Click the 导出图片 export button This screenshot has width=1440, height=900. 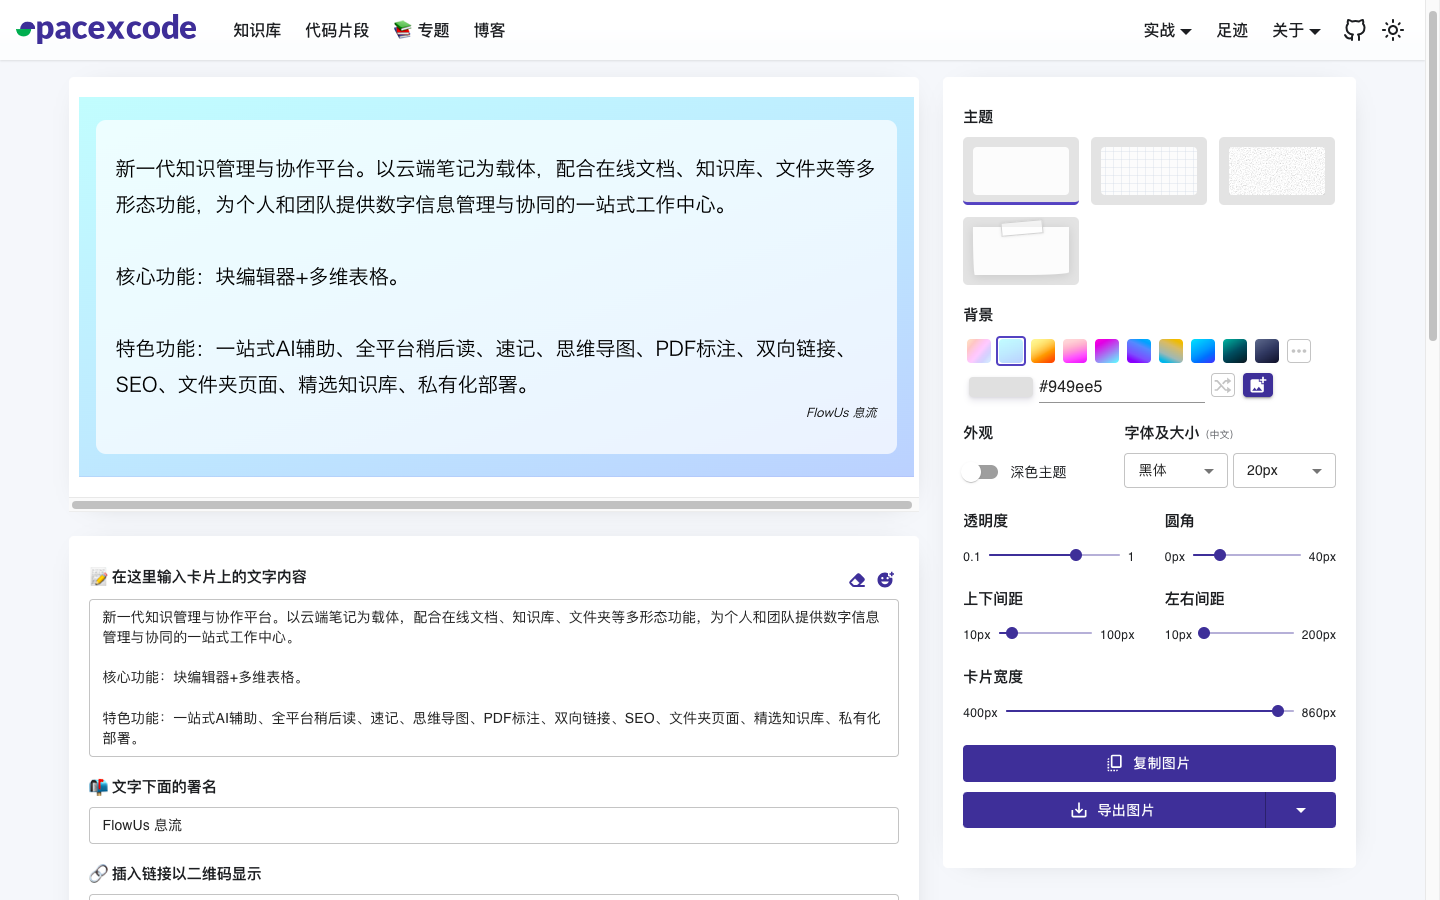[x=1113, y=810]
